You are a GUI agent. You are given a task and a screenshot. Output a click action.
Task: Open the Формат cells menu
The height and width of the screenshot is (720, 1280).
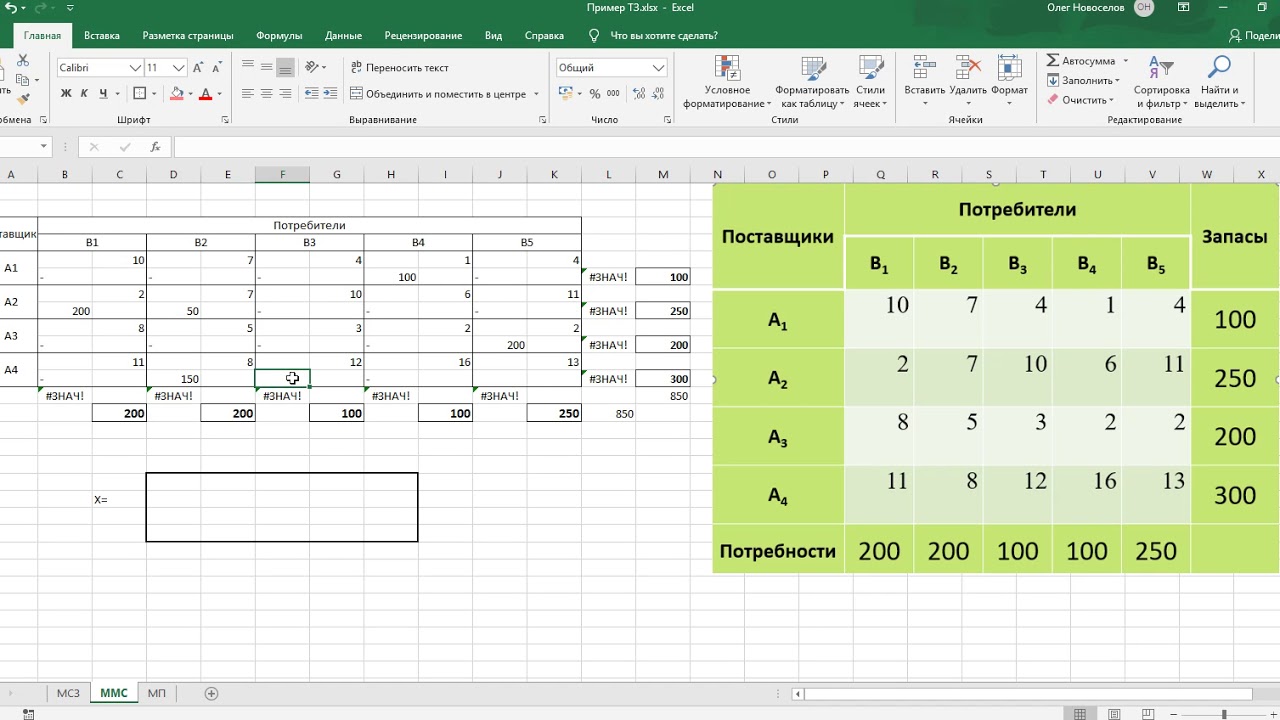point(1009,82)
